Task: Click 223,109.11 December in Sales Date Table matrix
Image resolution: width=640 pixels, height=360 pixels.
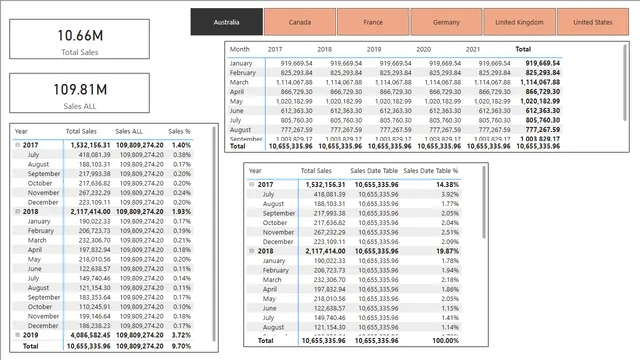Action: [329, 242]
